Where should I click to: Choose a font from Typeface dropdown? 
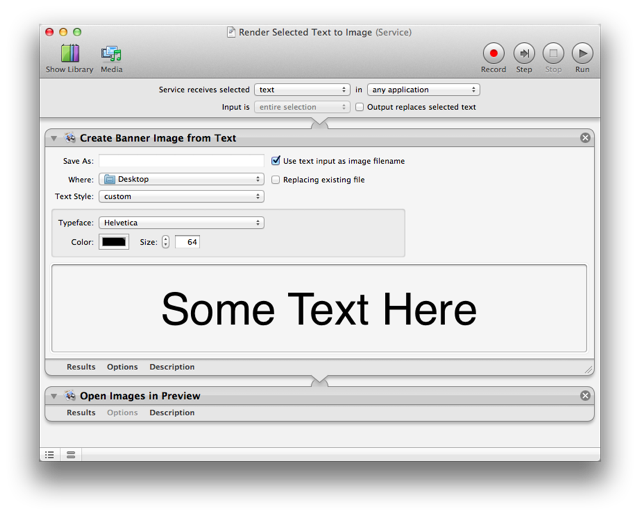(x=181, y=223)
